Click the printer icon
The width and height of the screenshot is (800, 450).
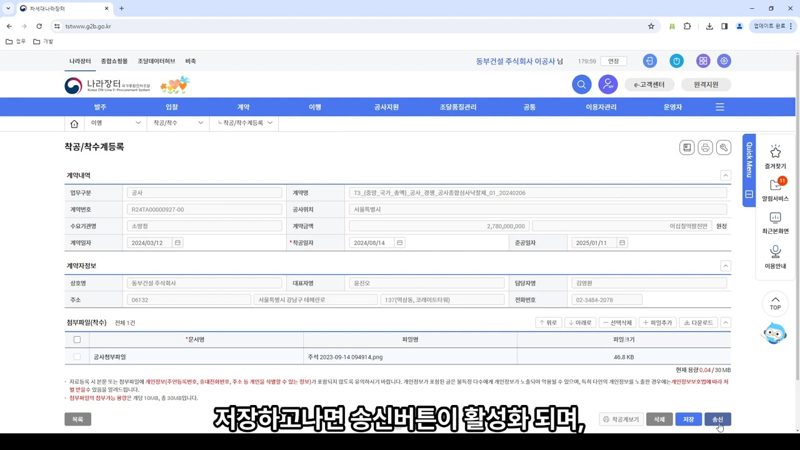point(705,147)
